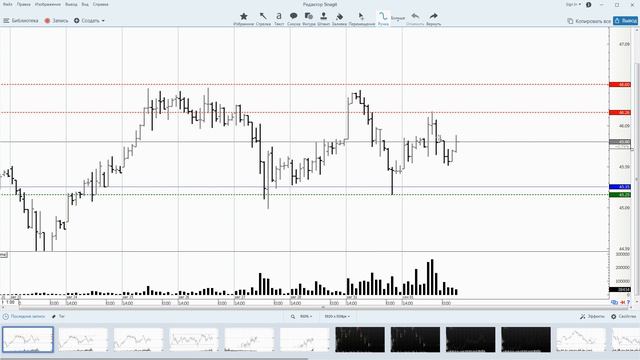Click the black volume value label
Viewport: 640px width, 360px height.
click(620, 289)
